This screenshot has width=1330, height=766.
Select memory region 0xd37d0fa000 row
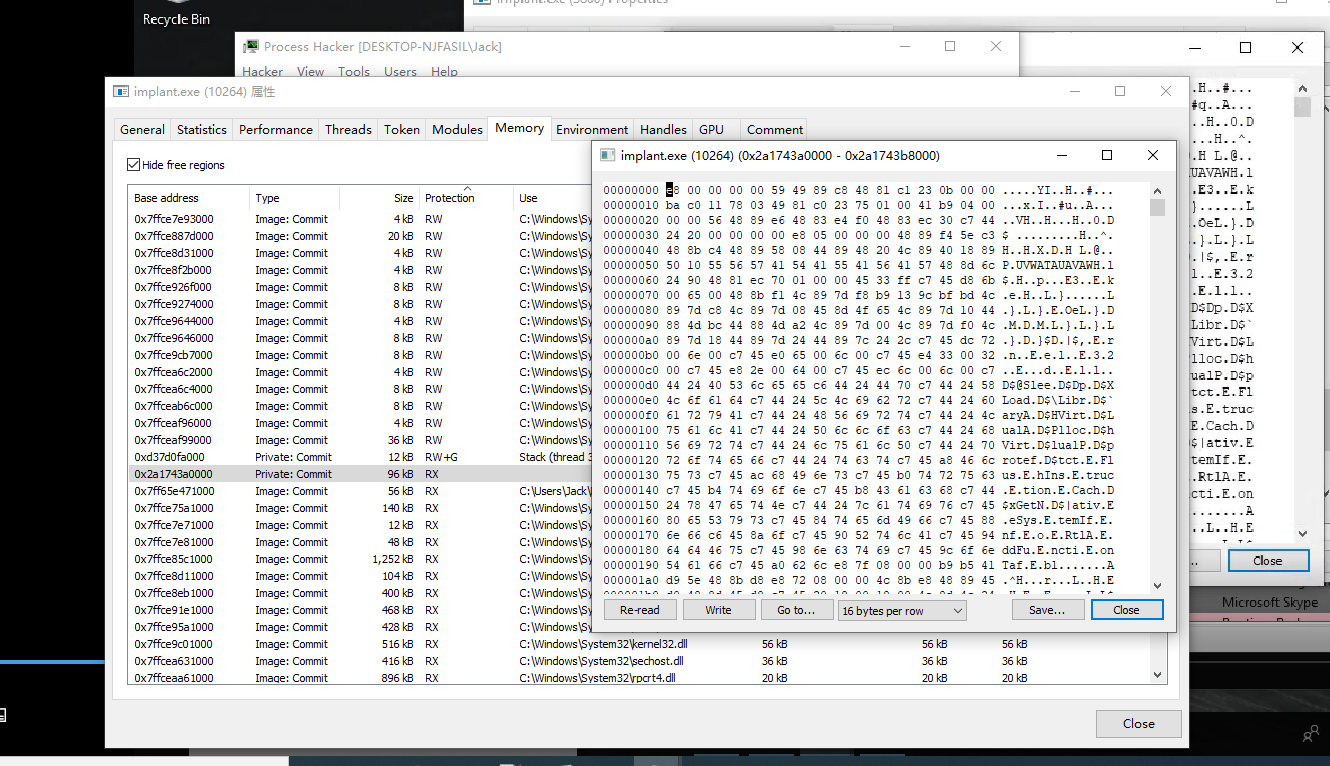360,457
